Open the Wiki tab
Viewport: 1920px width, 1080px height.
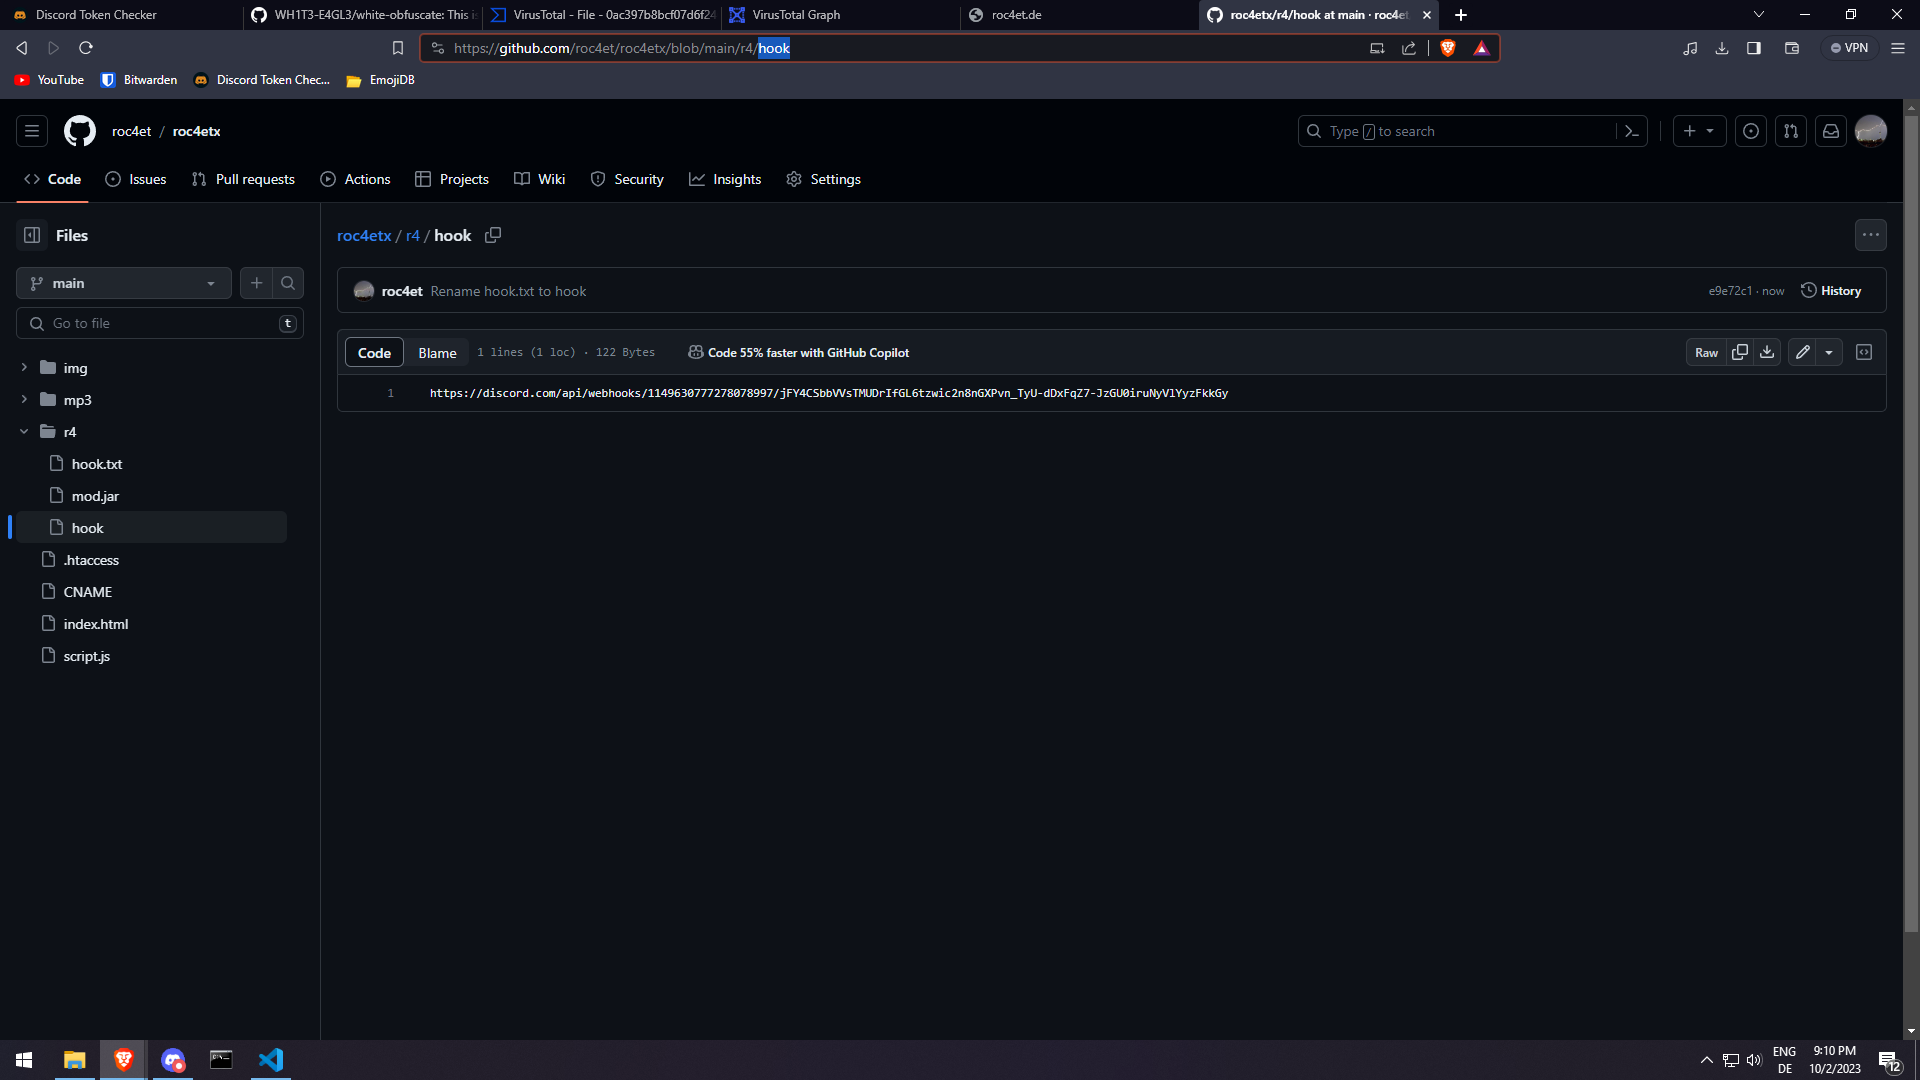pyautogui.click(x=540, y=179)
